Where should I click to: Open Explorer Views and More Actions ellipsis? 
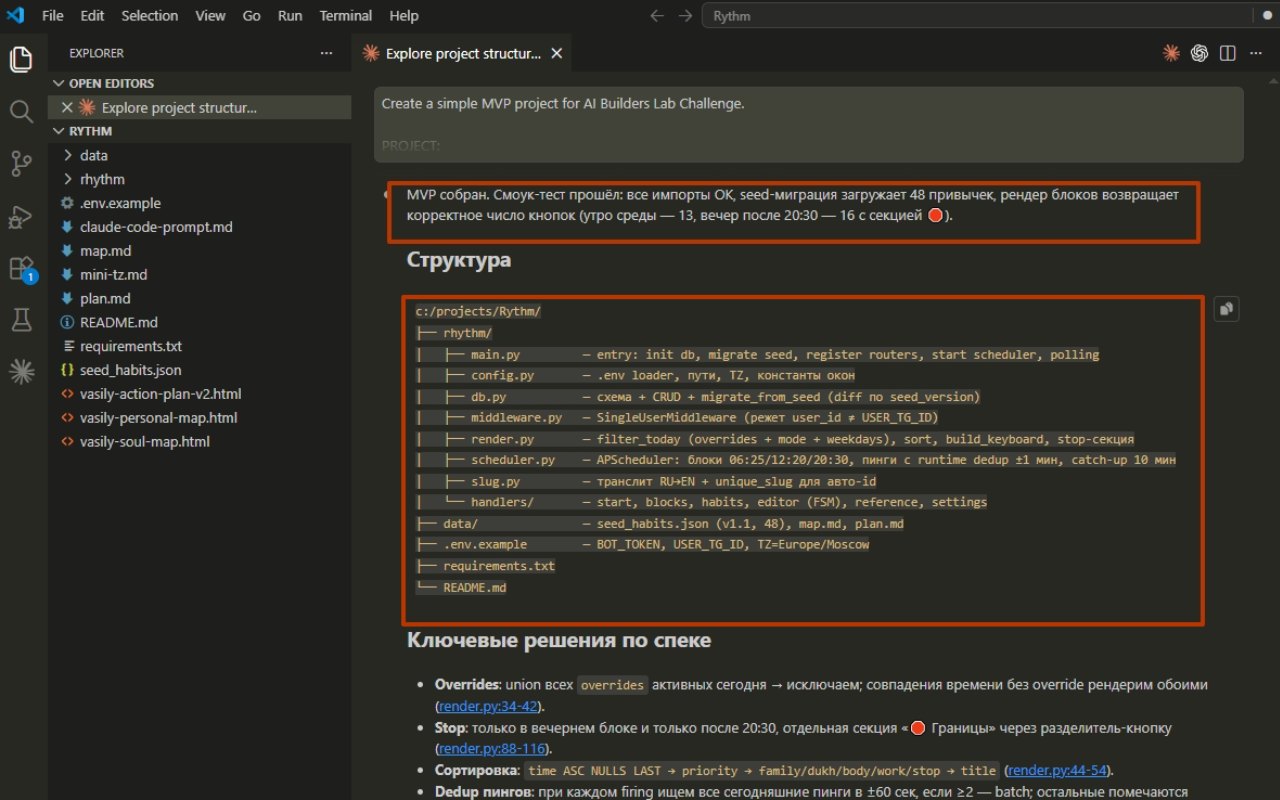(326, 53)
